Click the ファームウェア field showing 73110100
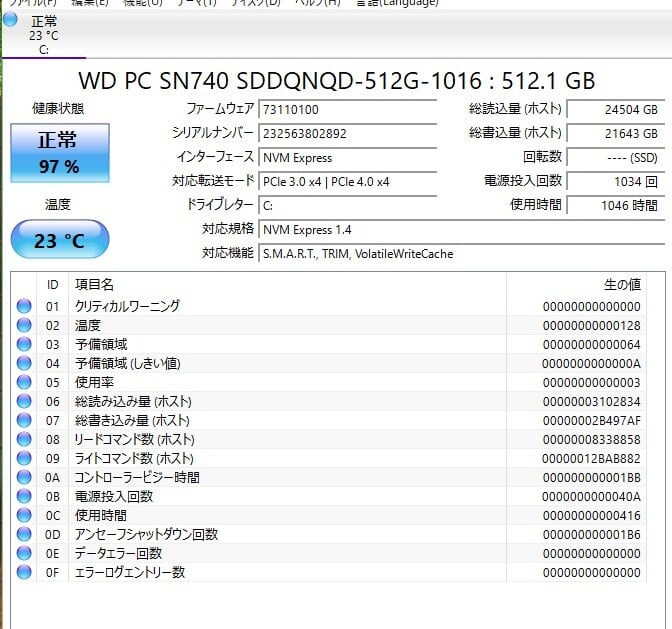This screenshot has height=629, width=672. click(347, 109)
